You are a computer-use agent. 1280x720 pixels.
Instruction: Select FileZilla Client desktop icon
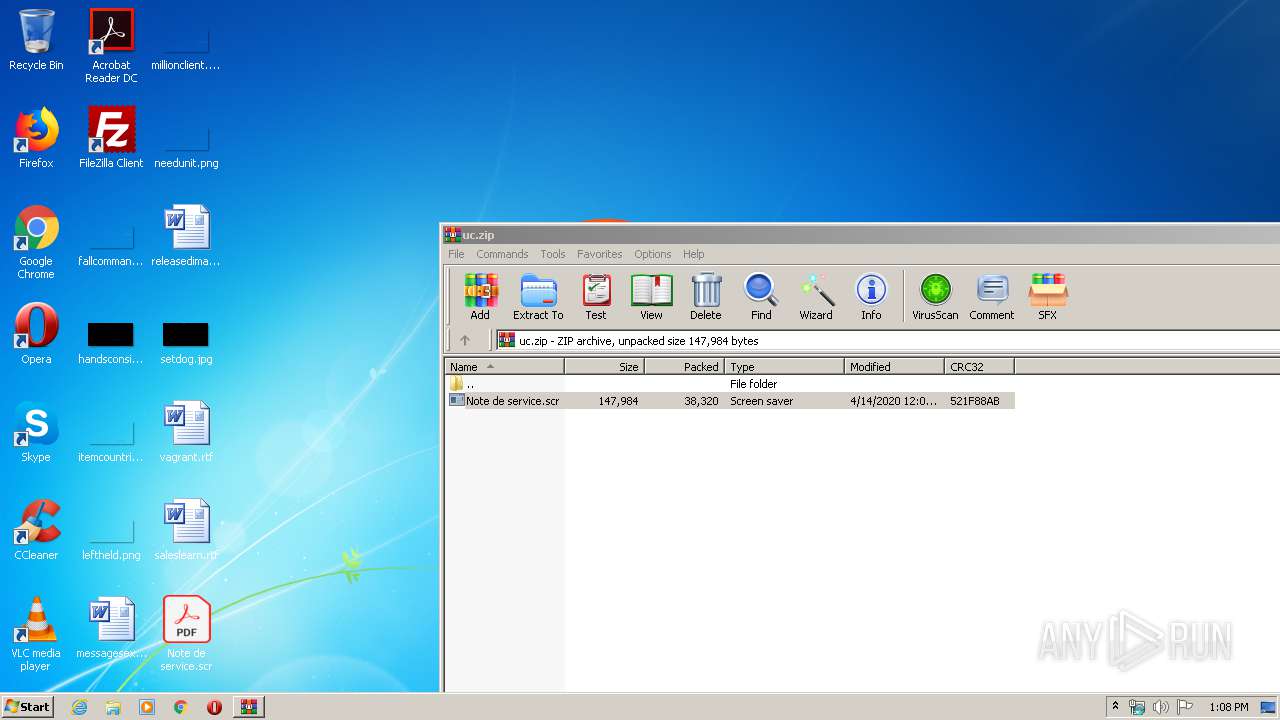pos(111,138)
